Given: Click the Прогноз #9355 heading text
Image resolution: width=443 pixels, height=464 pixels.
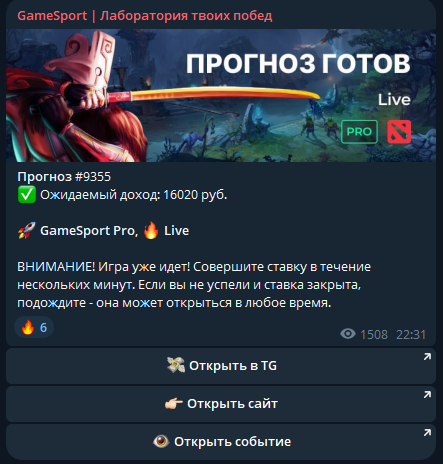Looking at the screenshot, I should (x=64, y=177).
